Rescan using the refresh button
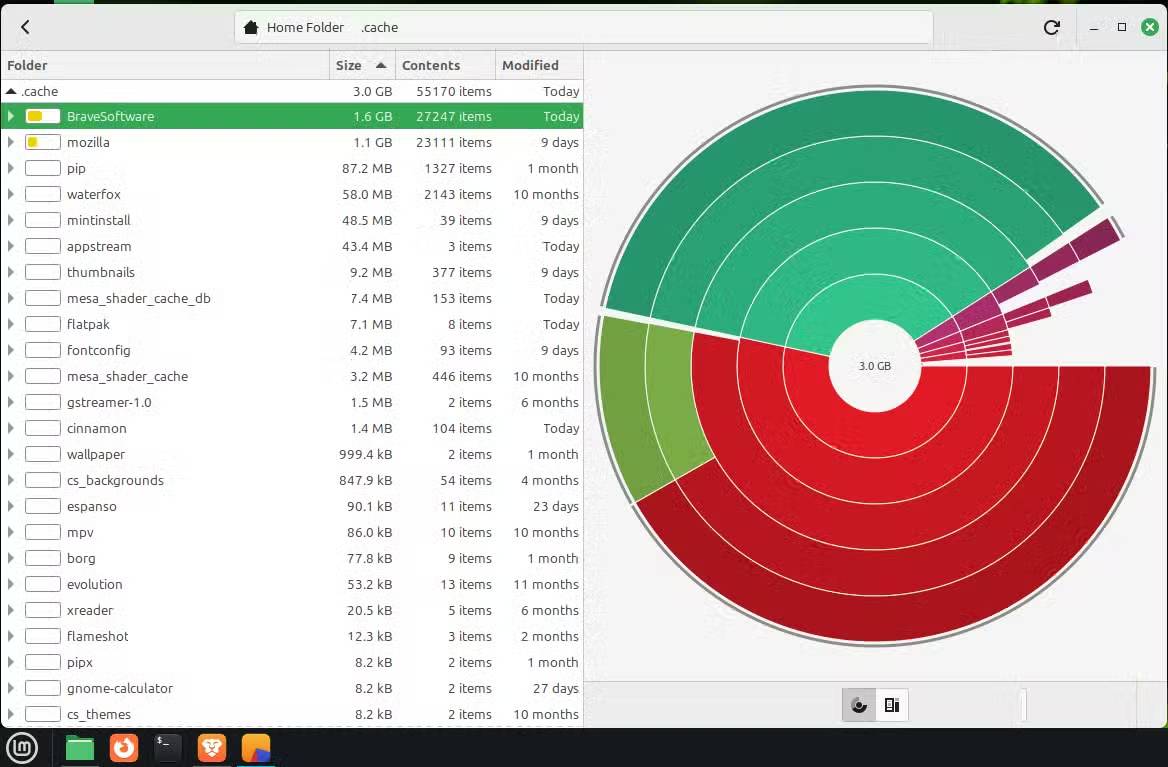1168x767 pixels. coord(1051,28)
